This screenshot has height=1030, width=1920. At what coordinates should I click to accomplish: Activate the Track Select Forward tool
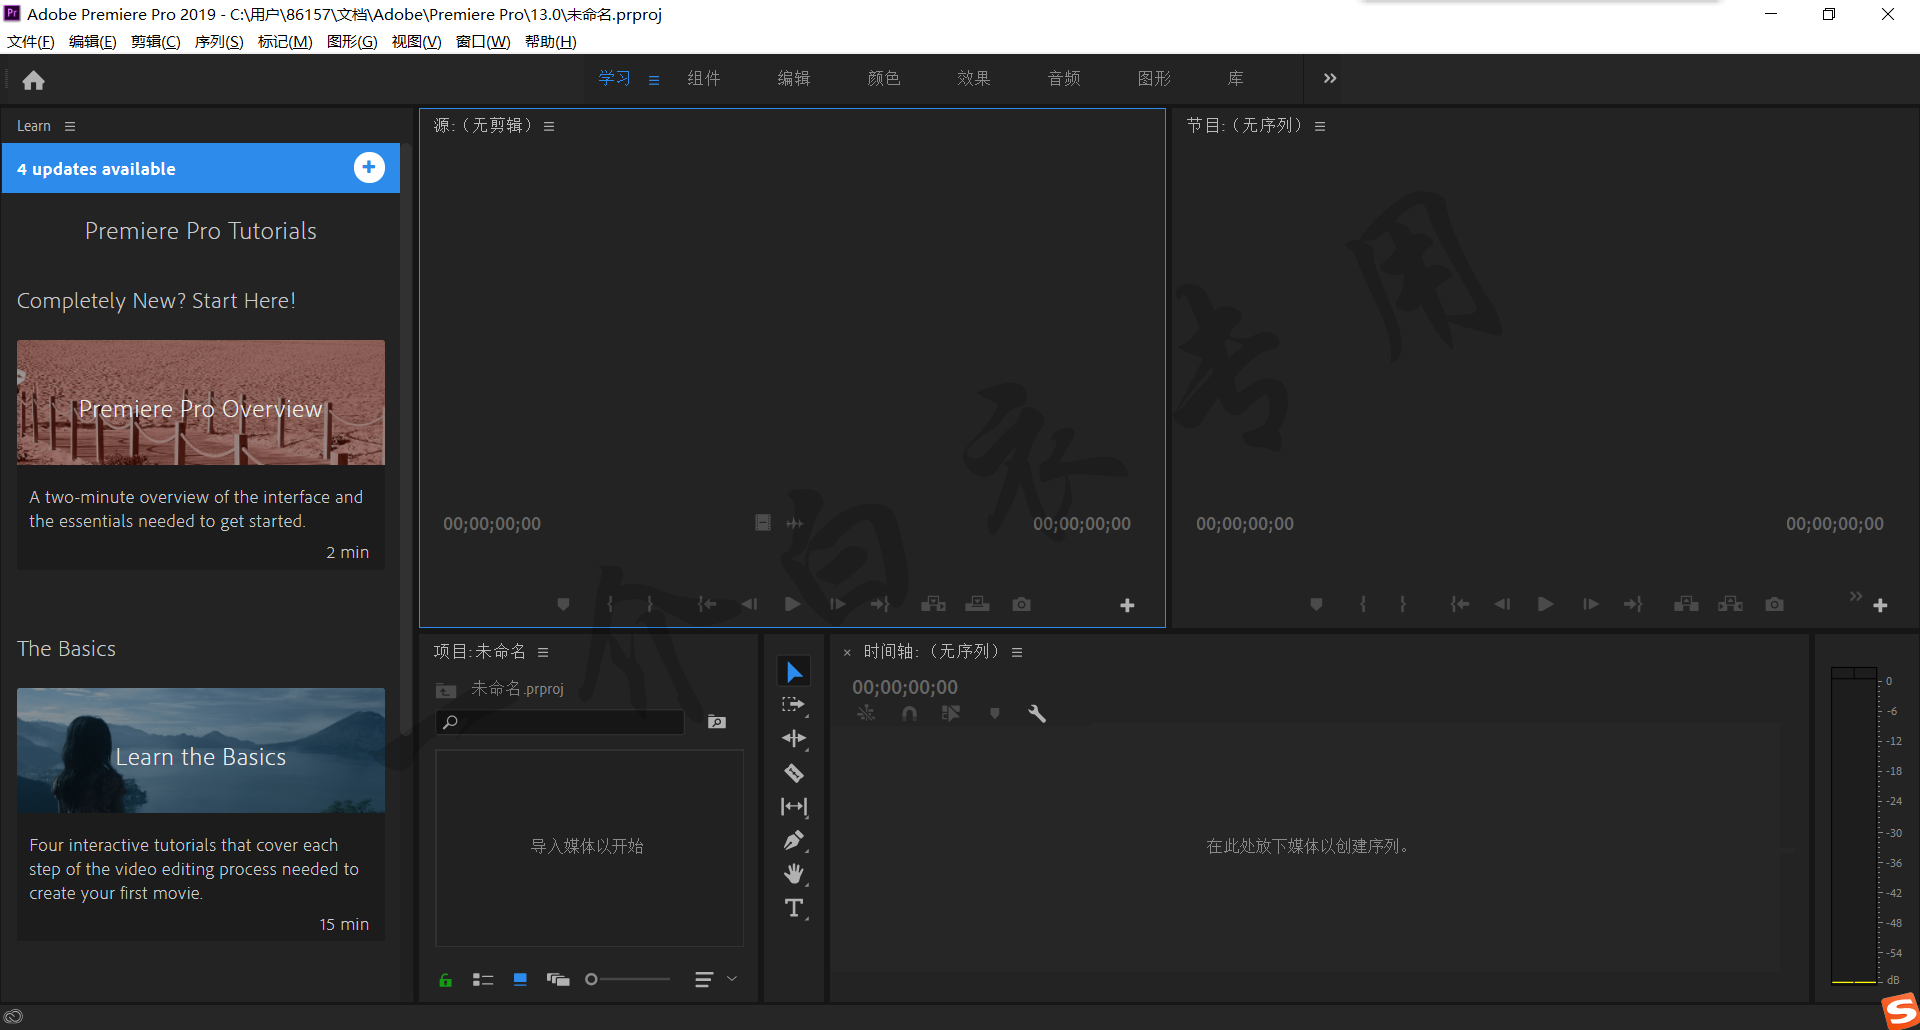pos(794,705)
